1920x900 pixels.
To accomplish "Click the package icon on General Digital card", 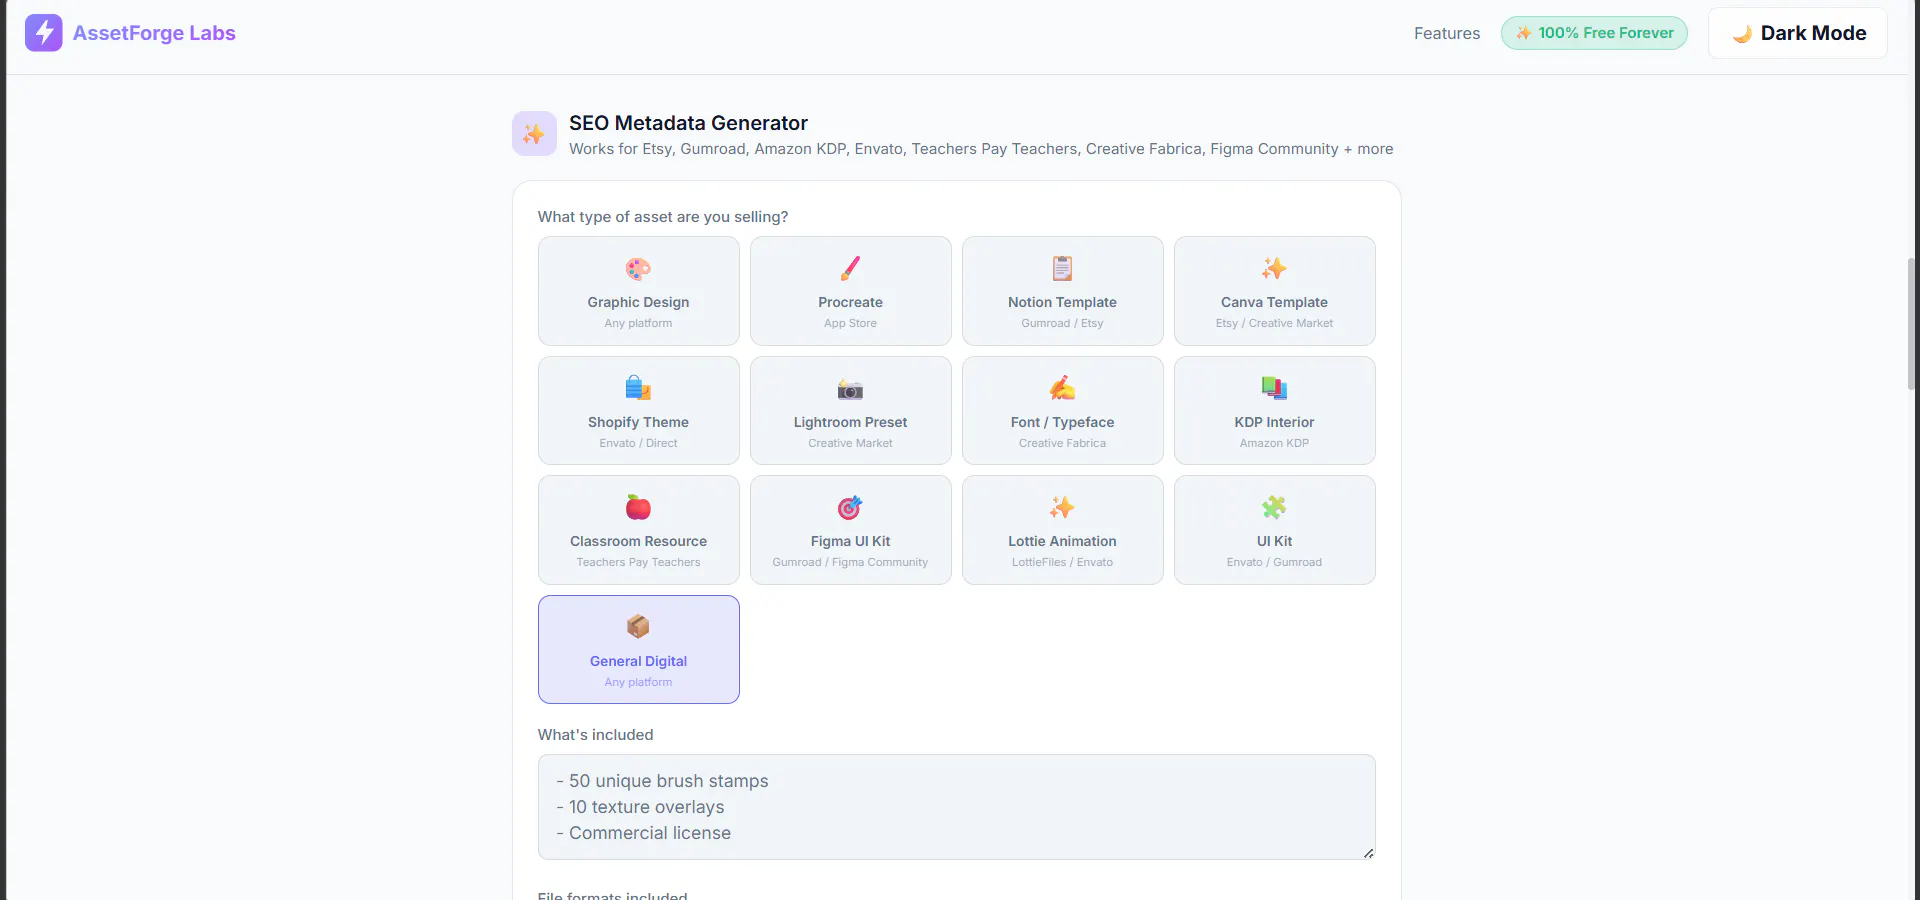I will [x=638, y=627].
